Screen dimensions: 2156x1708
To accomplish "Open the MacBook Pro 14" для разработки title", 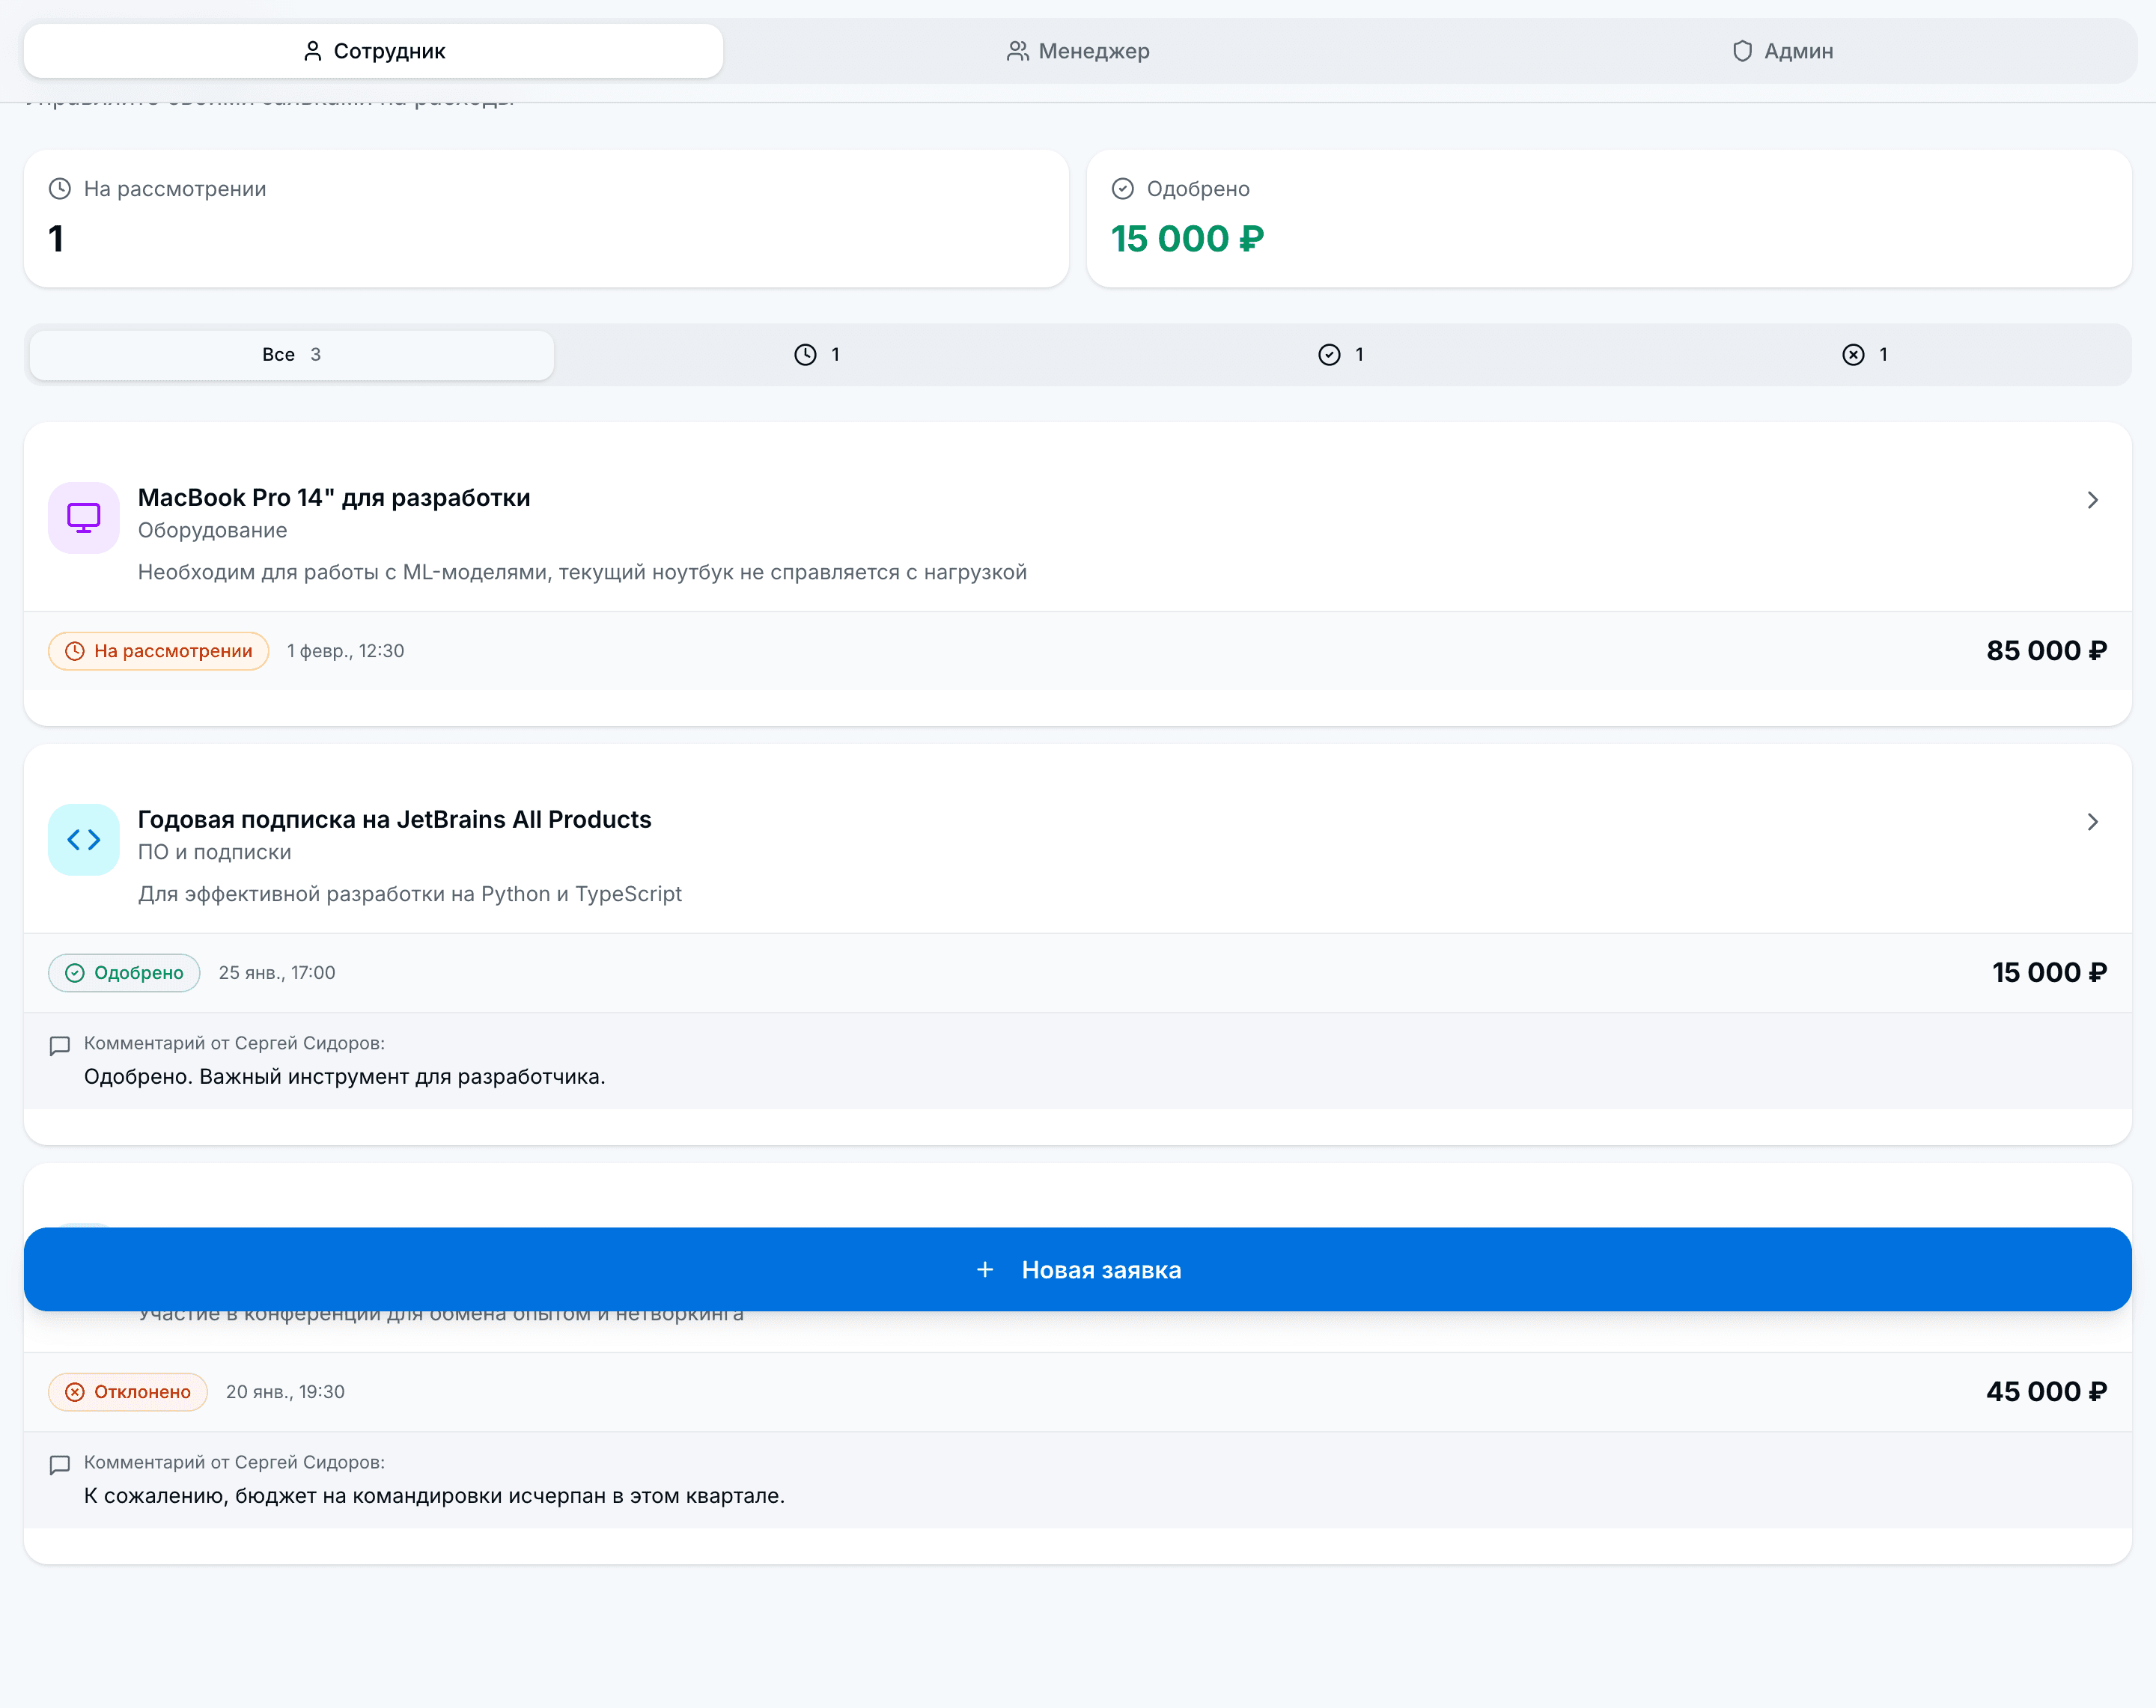I will point(334,498).
